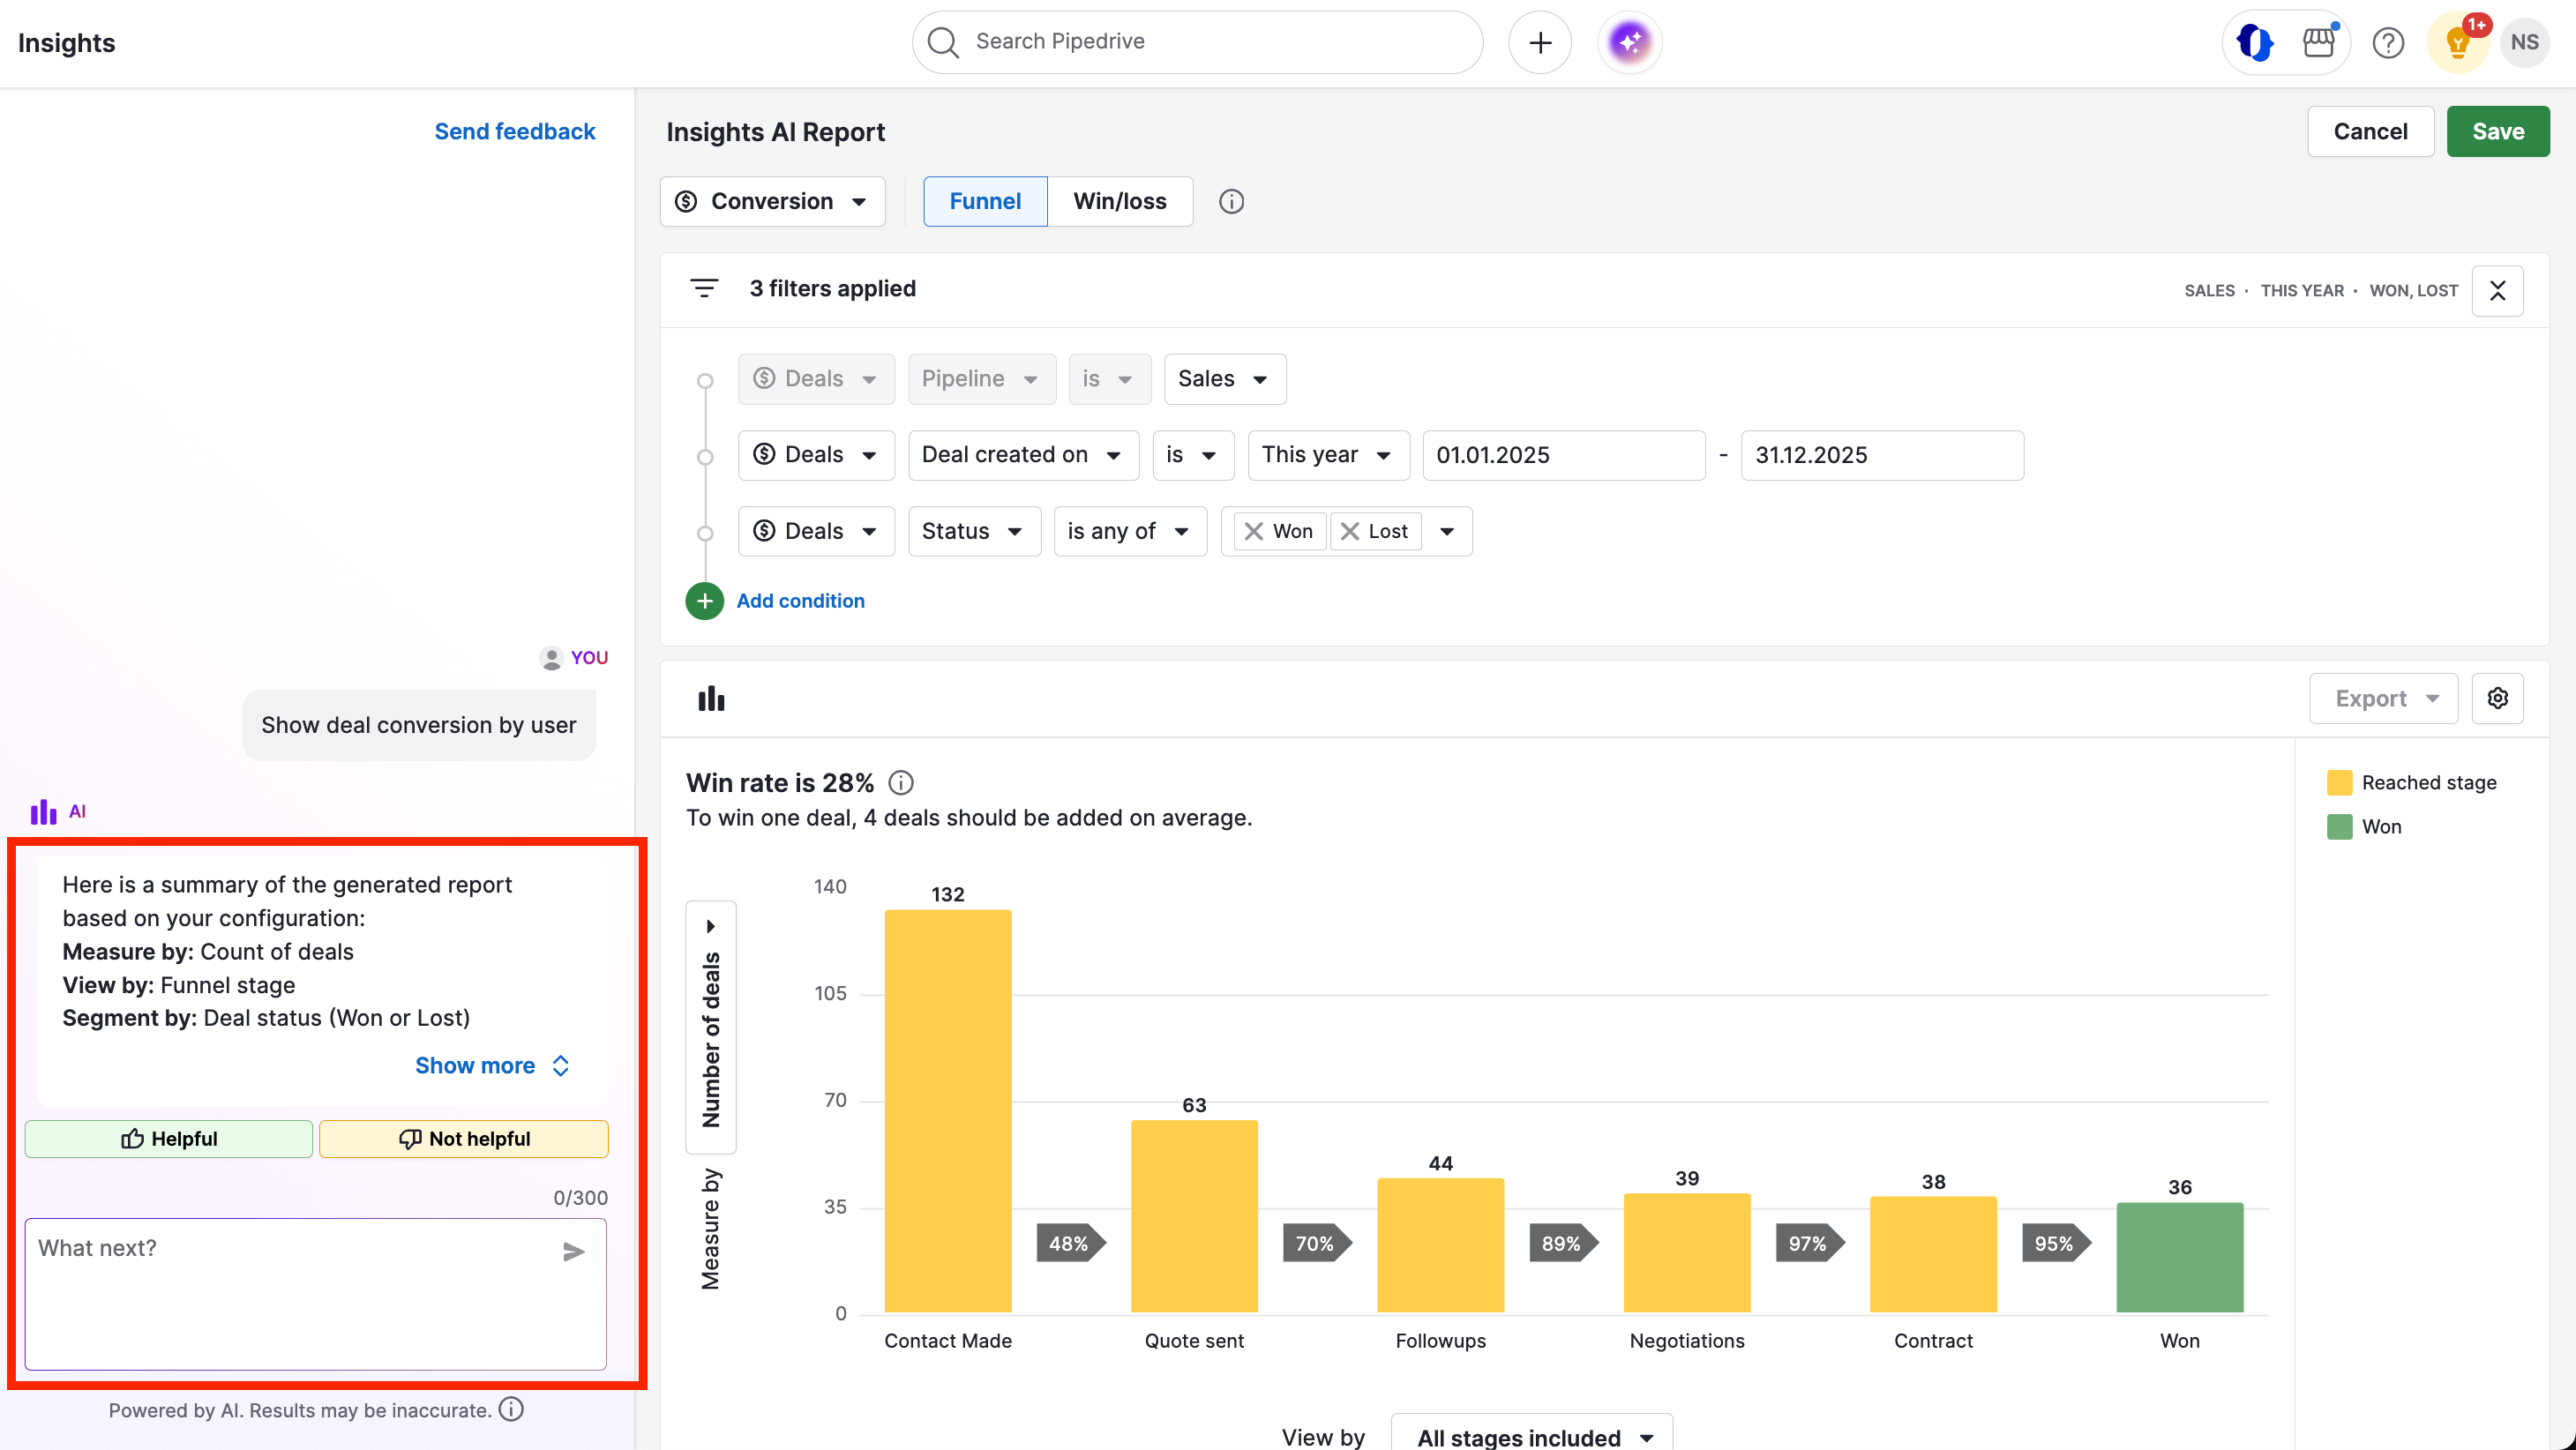Select the Funnel tab

click(x=984, y=201)
